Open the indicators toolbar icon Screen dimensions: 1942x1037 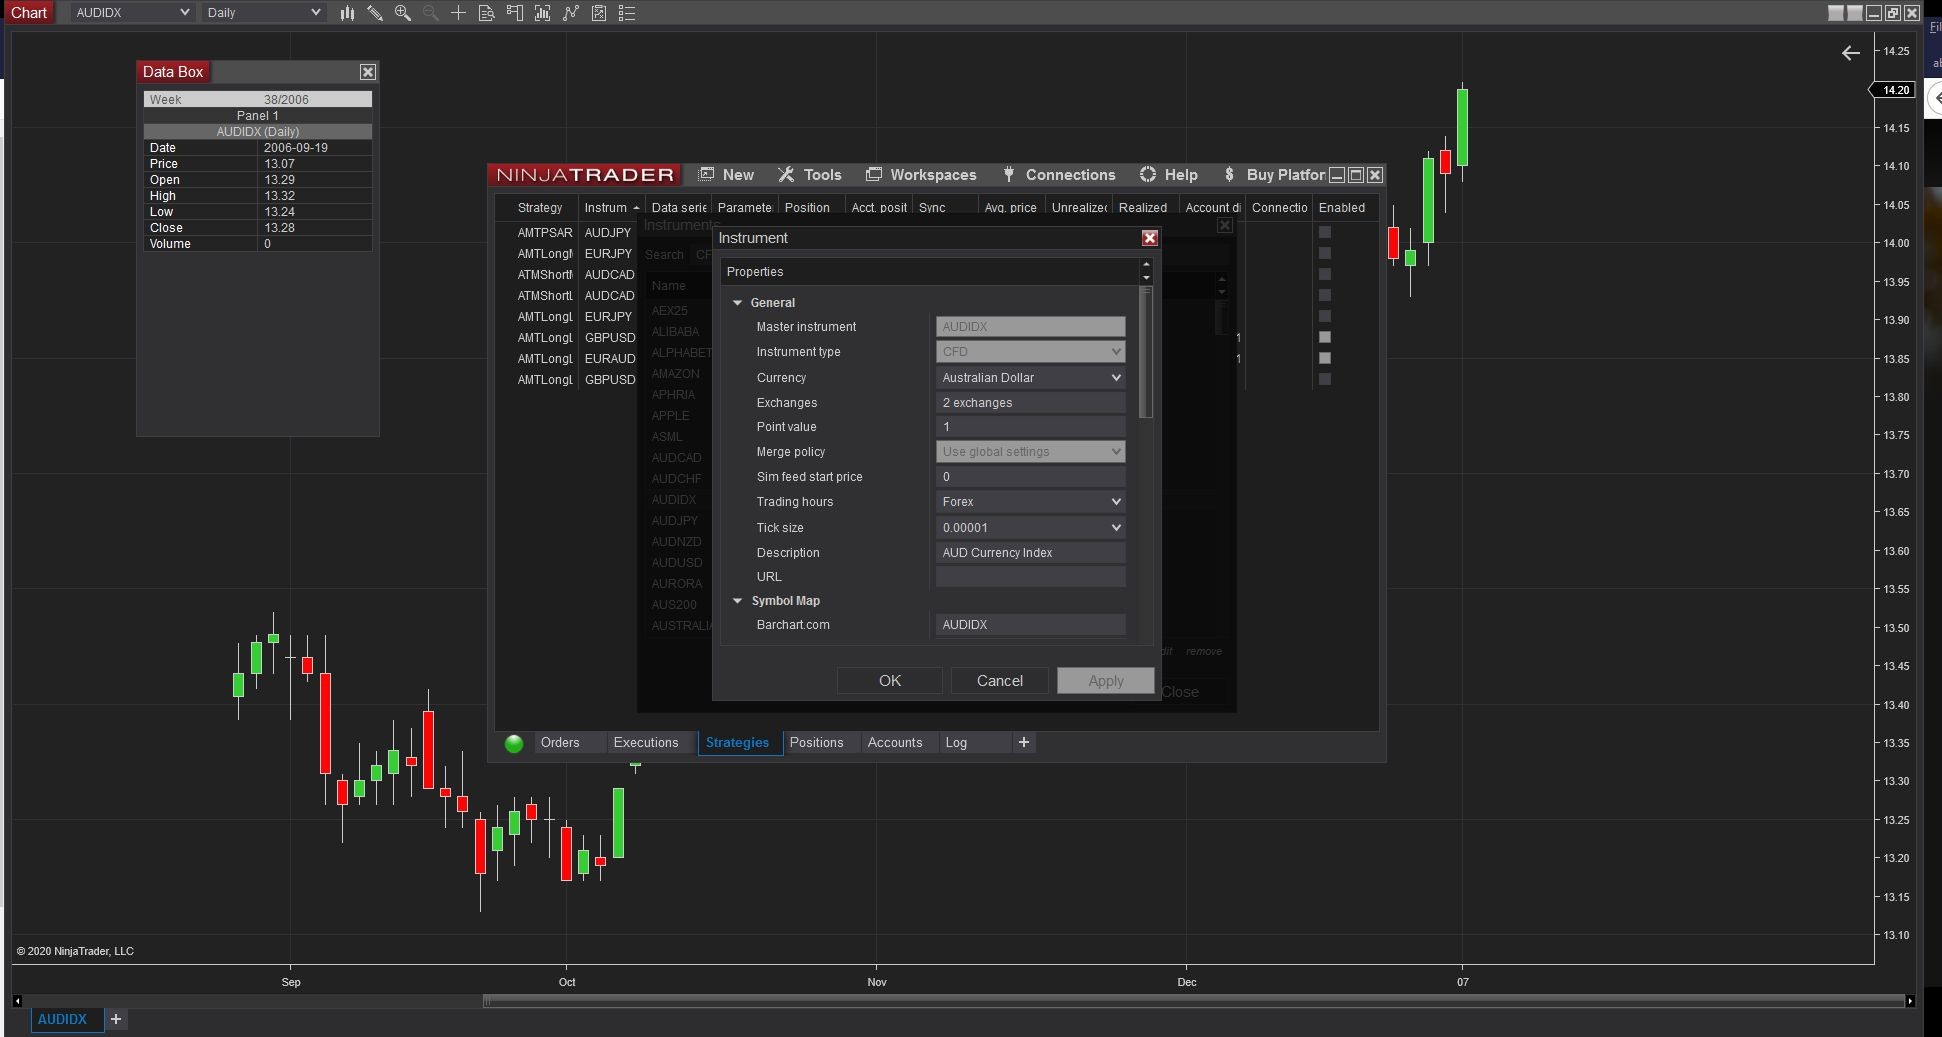[542, 13]
